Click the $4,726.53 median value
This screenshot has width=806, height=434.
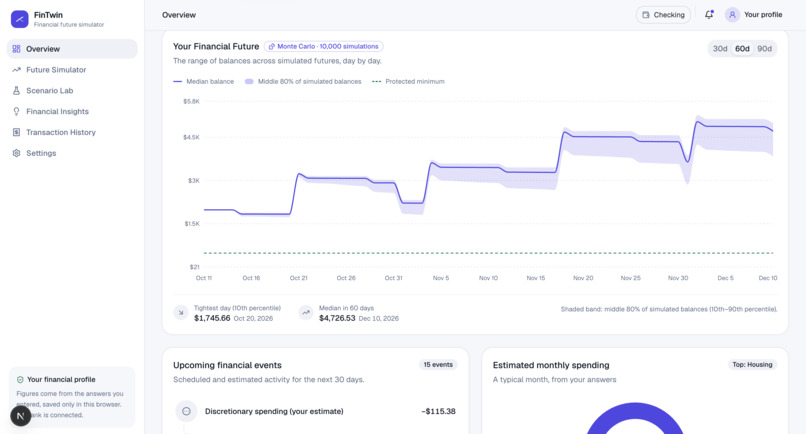337,318
